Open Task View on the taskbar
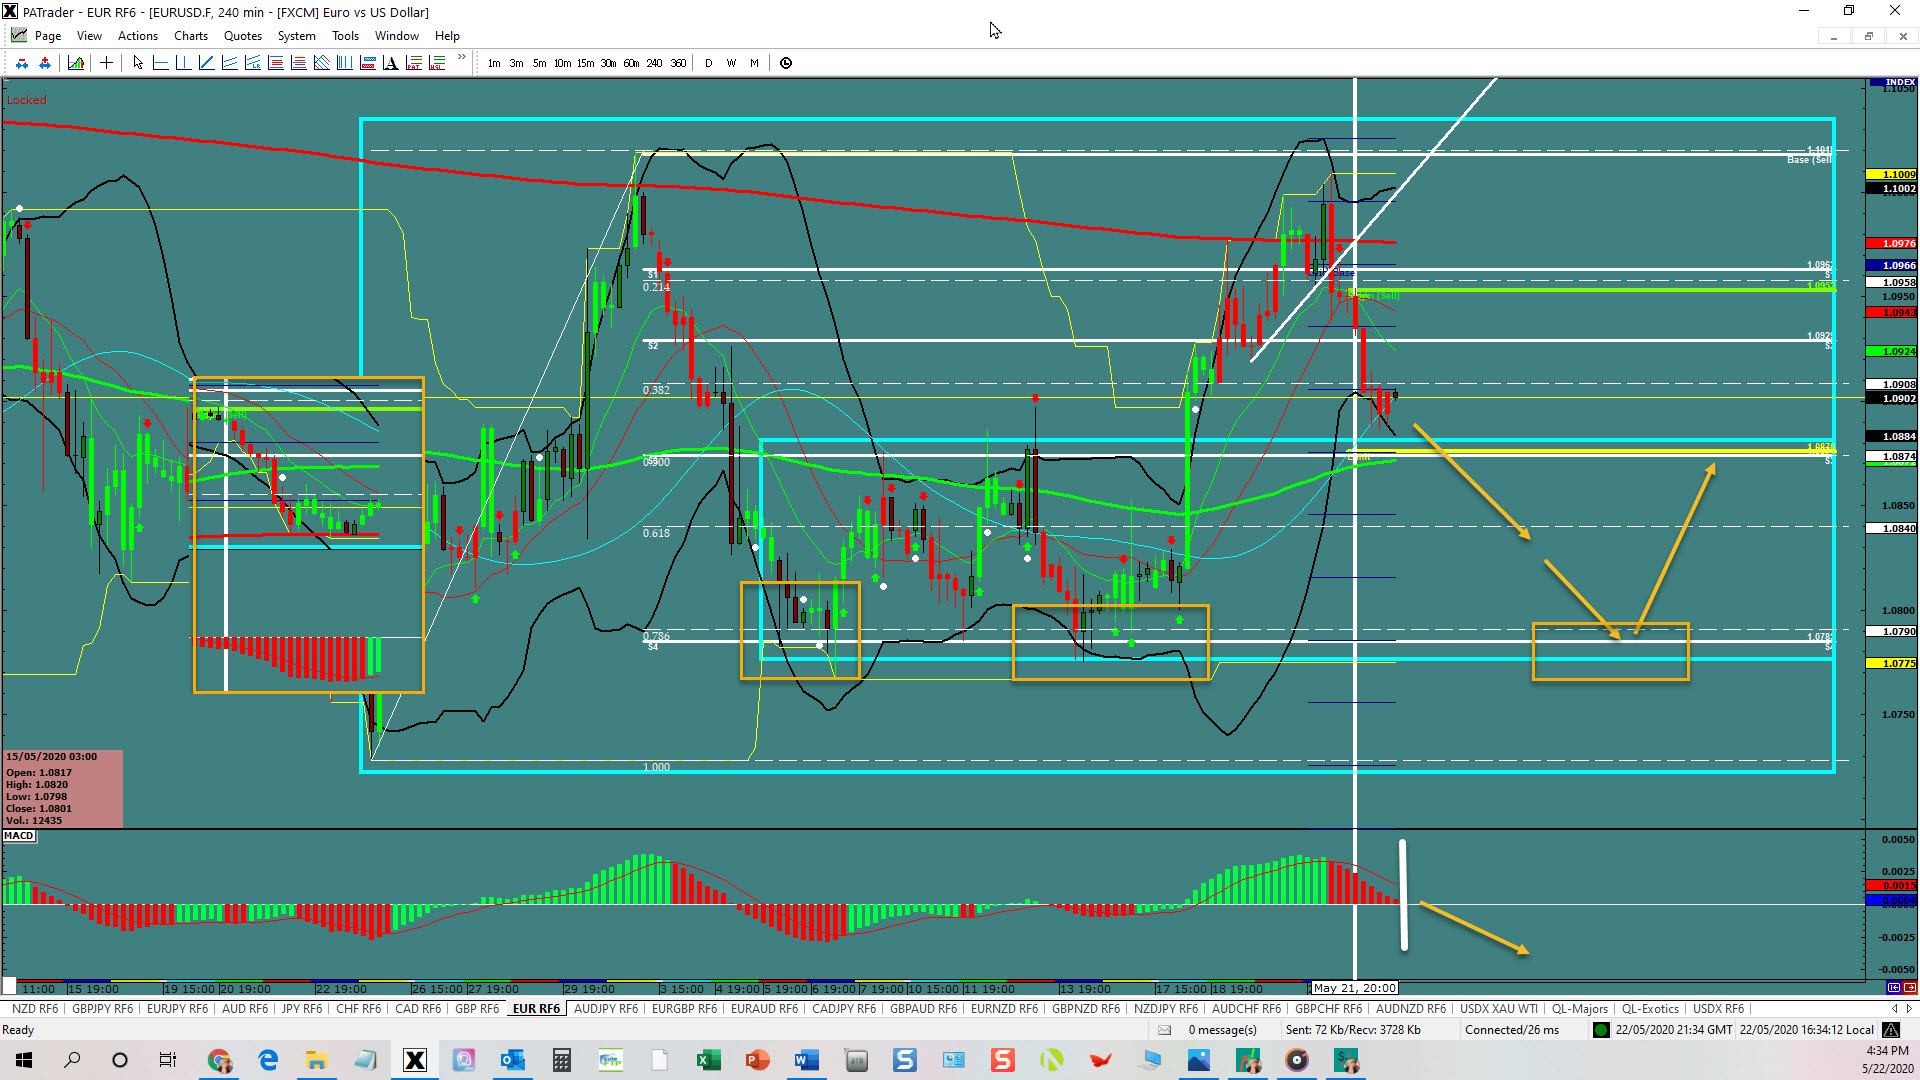This screenshot has width=1920, height=1080. point(168,1060)
